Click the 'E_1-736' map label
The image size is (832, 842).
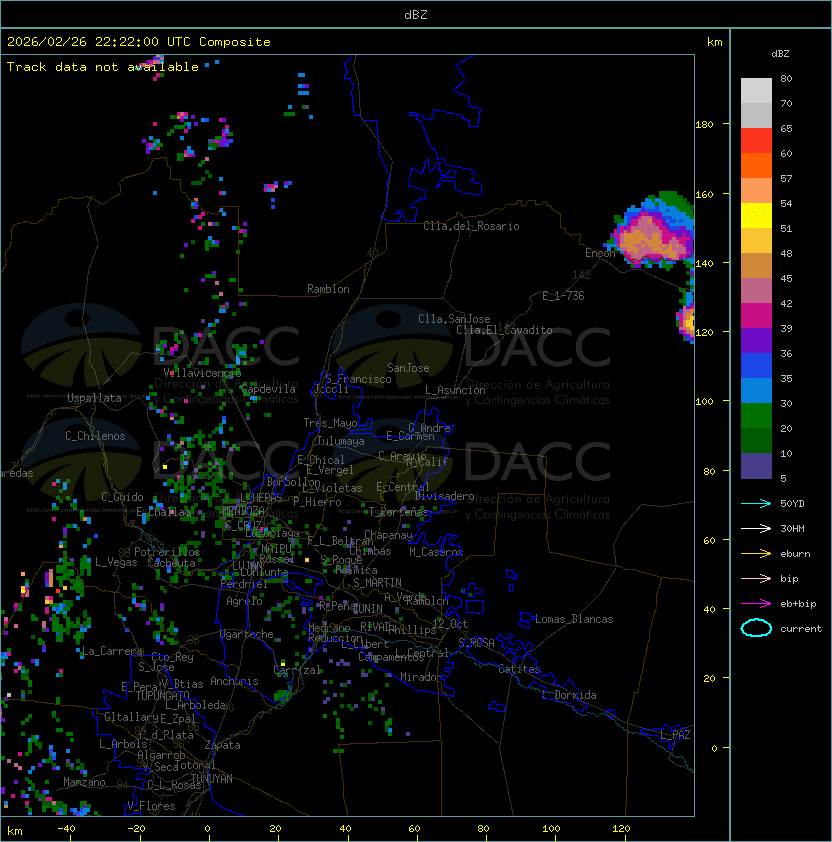coord(563,296)
